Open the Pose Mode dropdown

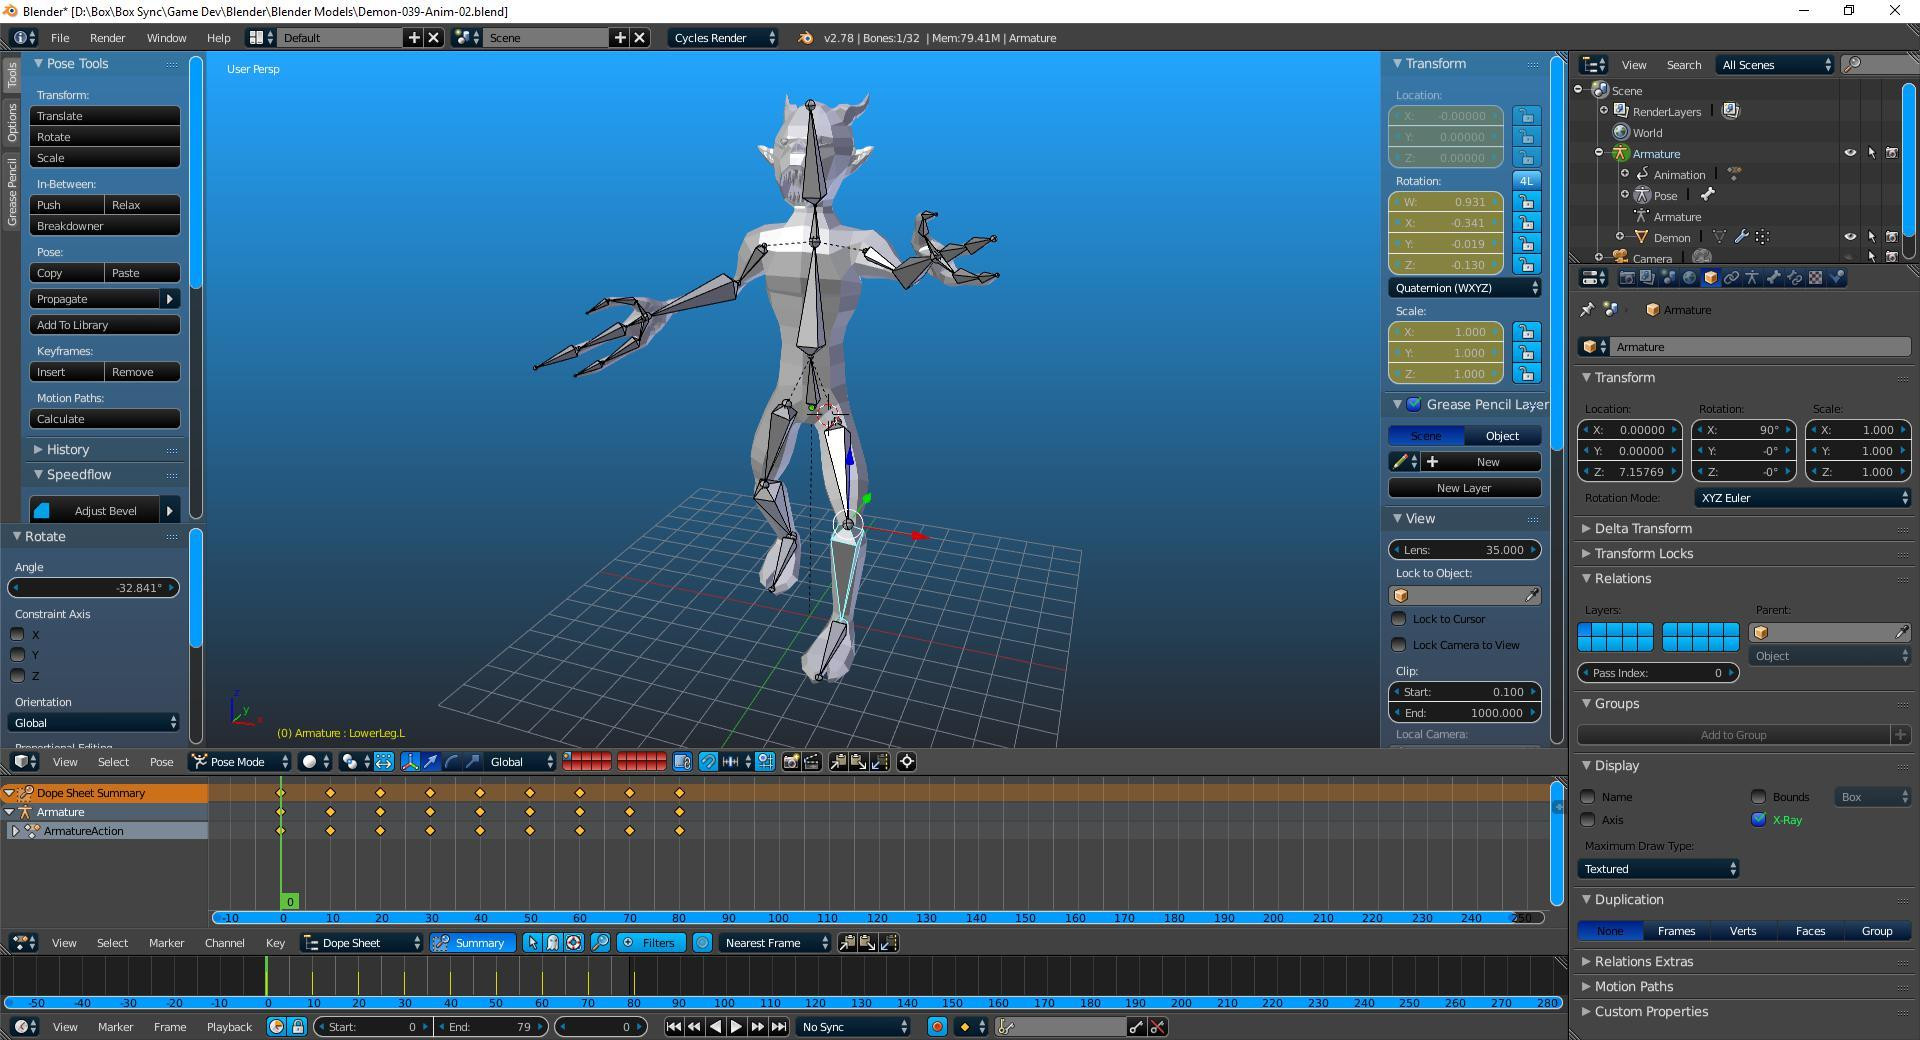(x=240, y=762)
